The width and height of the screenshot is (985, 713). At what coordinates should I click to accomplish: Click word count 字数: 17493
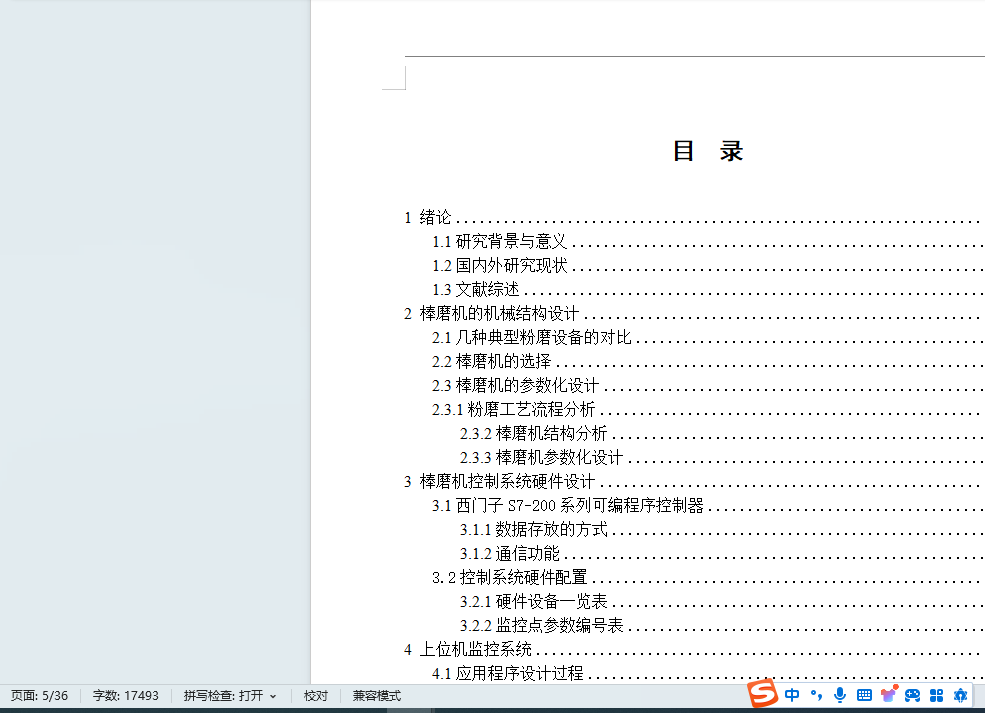(x=126, y=695)
